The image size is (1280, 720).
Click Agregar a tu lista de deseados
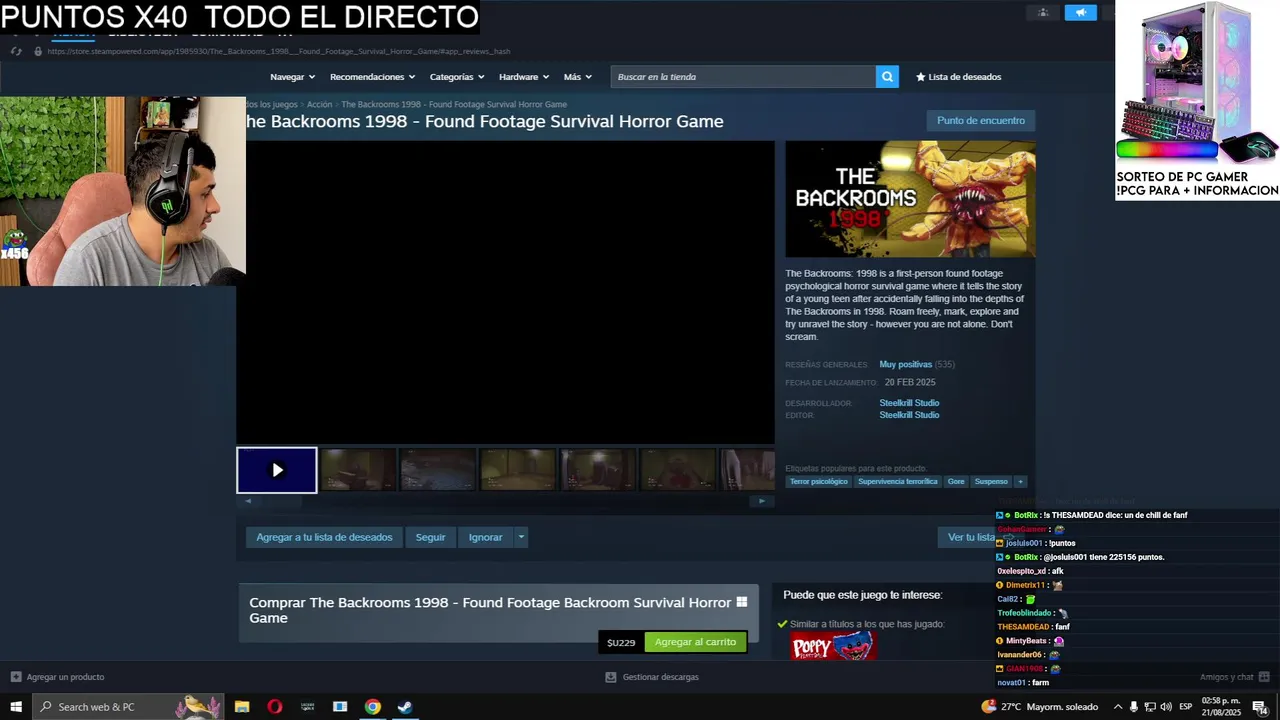click(324, 537)
